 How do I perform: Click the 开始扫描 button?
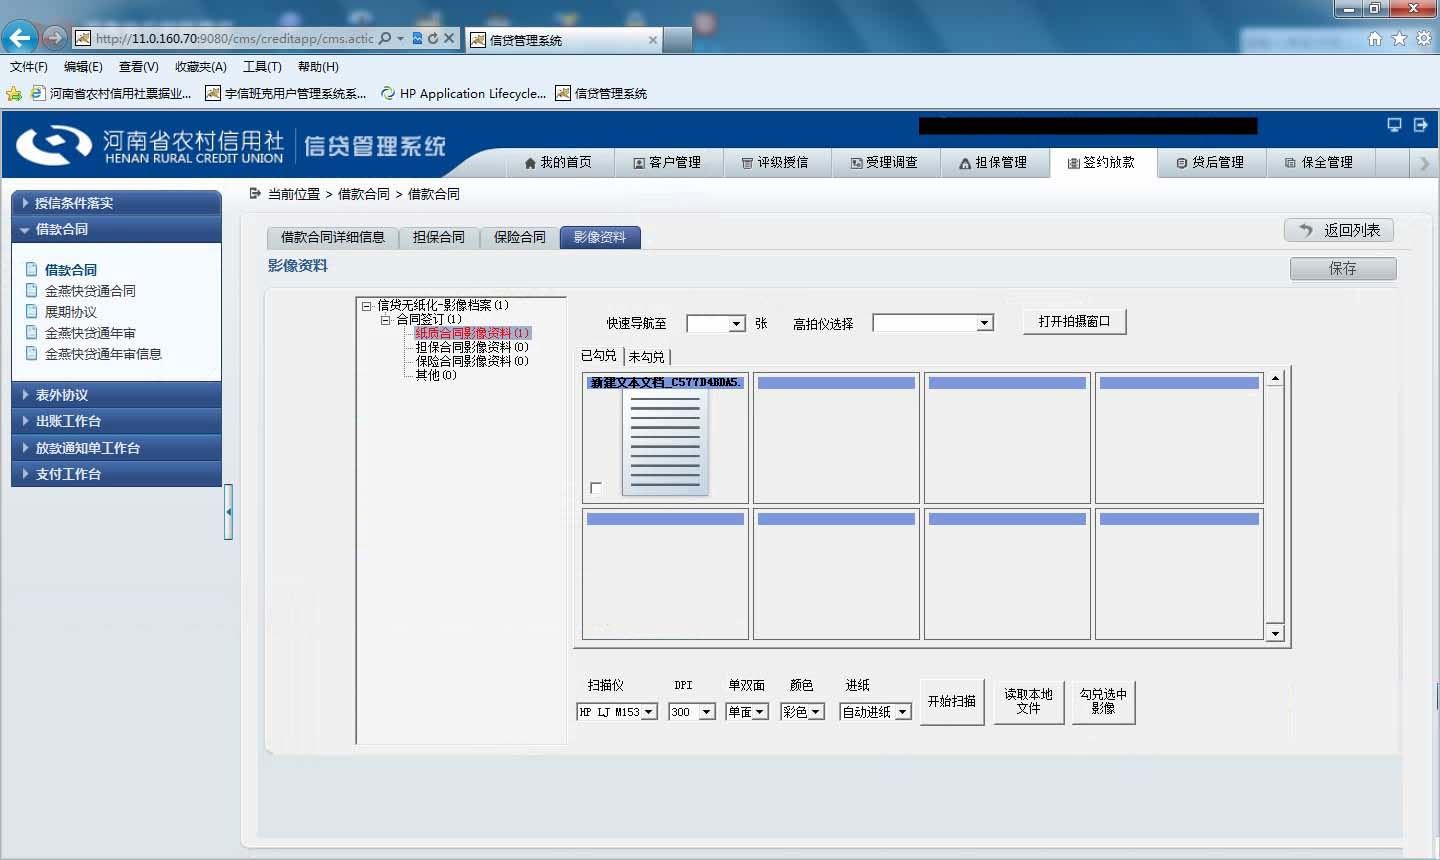pos(952,701)
